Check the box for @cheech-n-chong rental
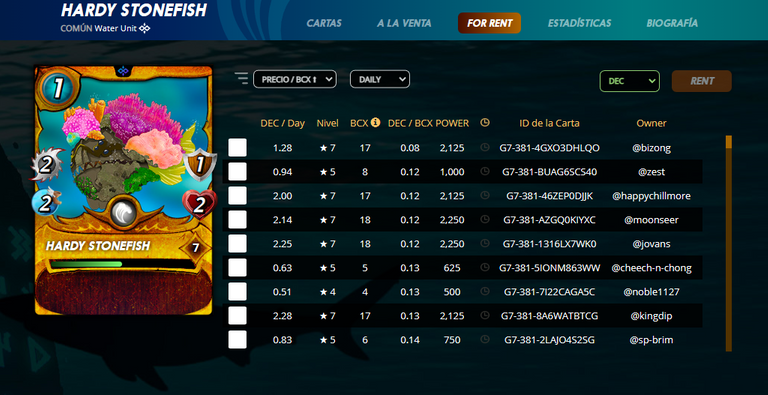 point(238,268)
